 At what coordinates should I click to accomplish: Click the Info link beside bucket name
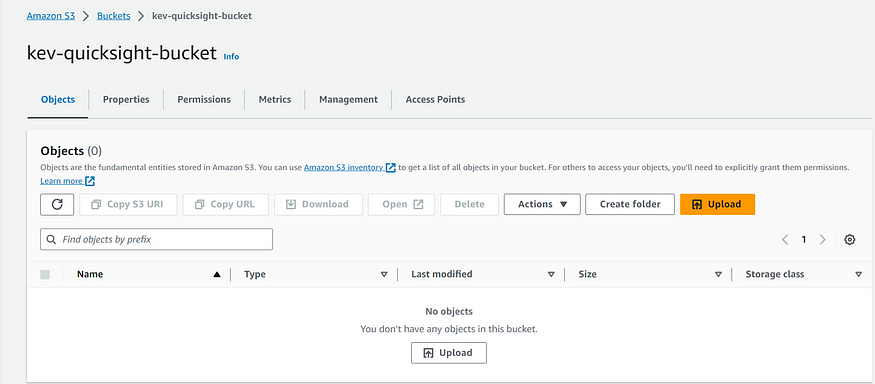pyautogui.click(x=232, y=56)
